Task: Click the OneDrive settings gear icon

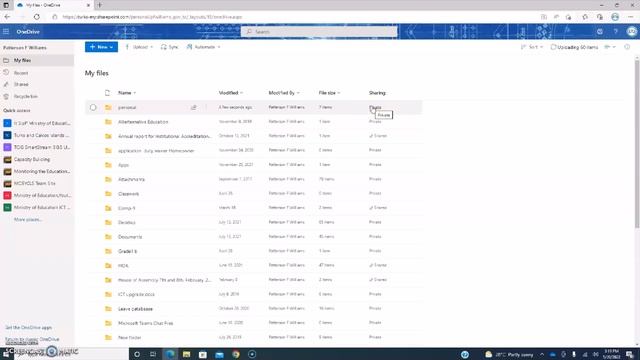Action: click(600, 31)
